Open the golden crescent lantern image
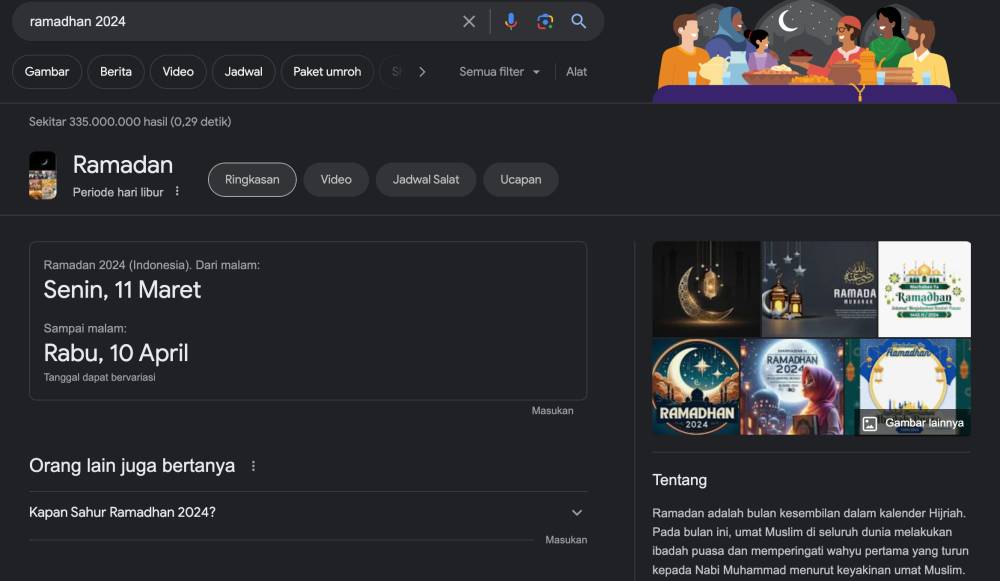 (706, 289)
